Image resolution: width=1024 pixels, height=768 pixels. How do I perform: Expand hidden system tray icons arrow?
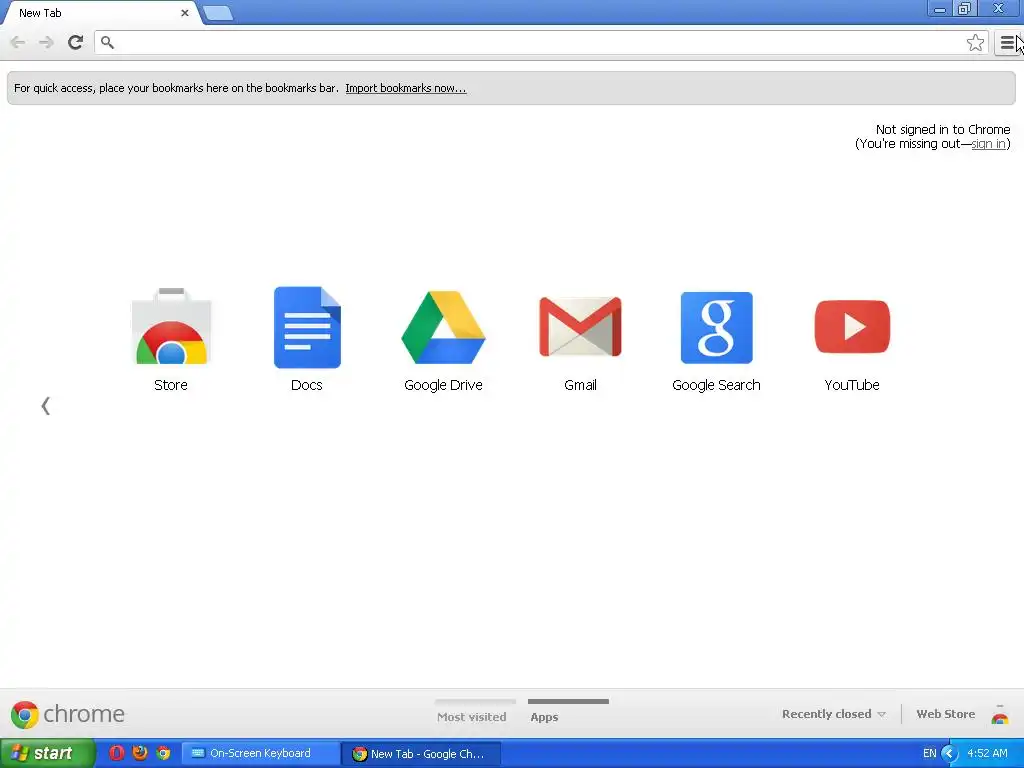(x=949, y=753)
